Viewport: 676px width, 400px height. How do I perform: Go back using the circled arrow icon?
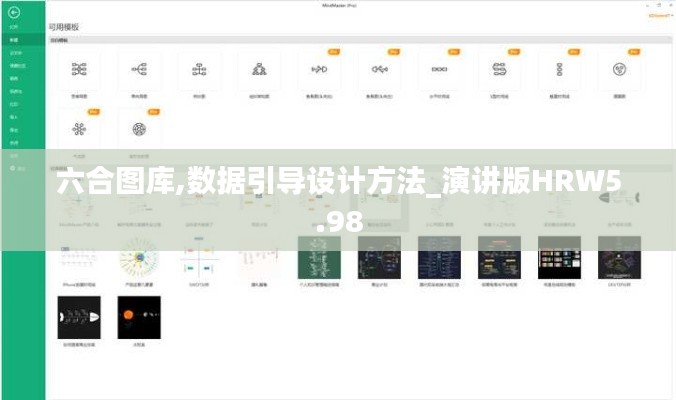click(14, 12)
